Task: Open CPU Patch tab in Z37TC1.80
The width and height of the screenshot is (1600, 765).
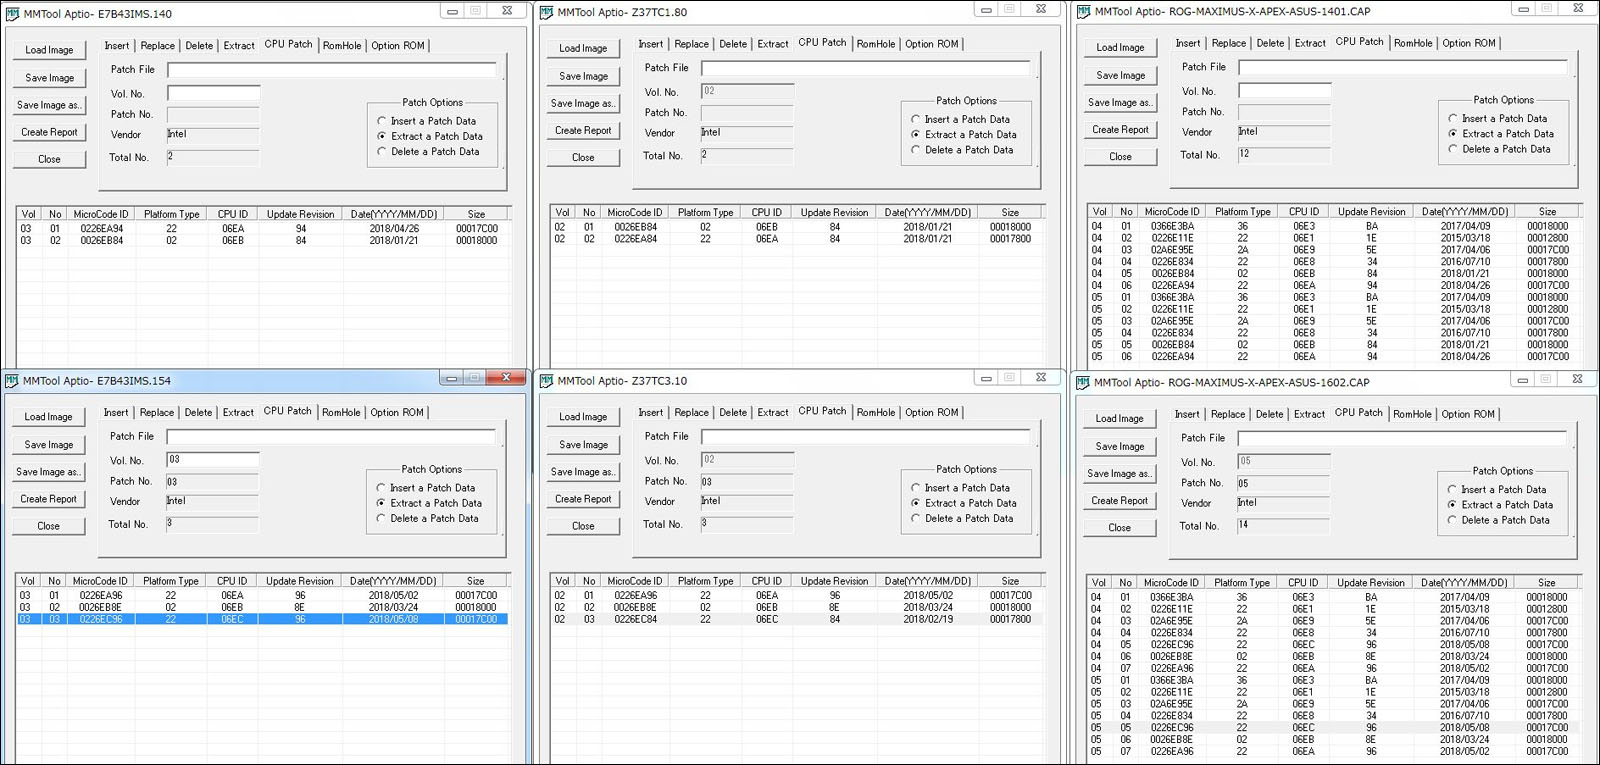Action: click(x=822, y=43)
